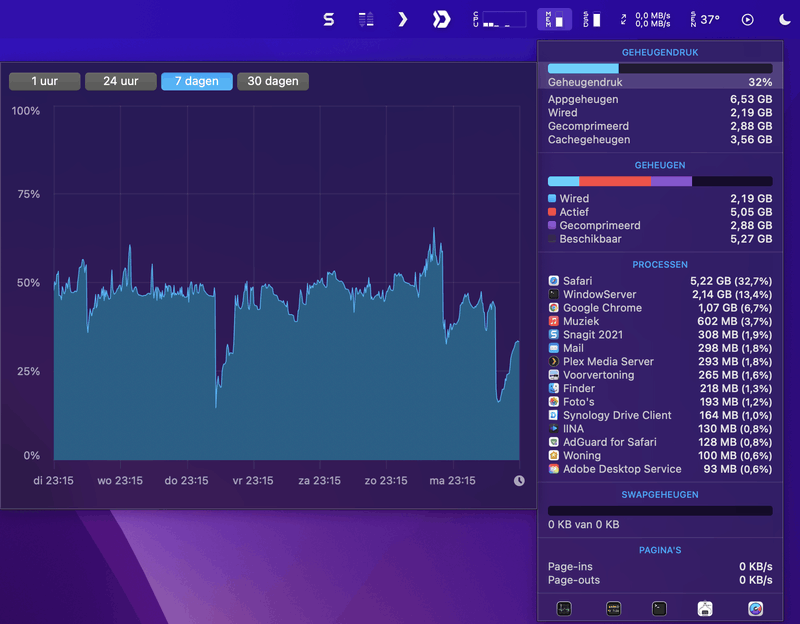
Task: Click the Appgeheugen 6,53 GB row
Action: tap(660, 99)
